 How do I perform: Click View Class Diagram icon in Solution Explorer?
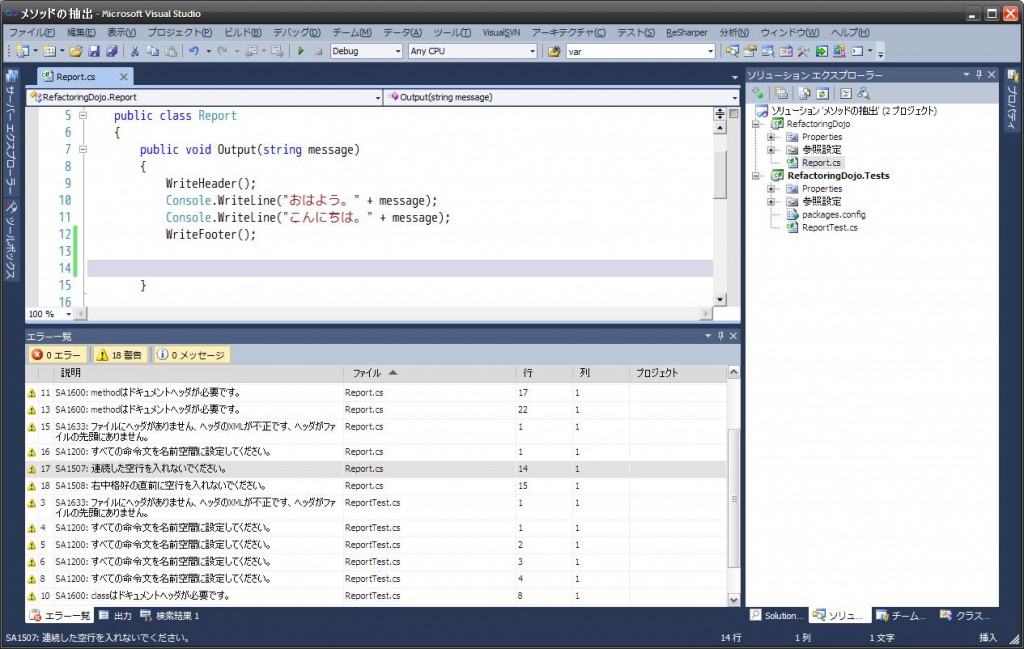tap(864, 93)
